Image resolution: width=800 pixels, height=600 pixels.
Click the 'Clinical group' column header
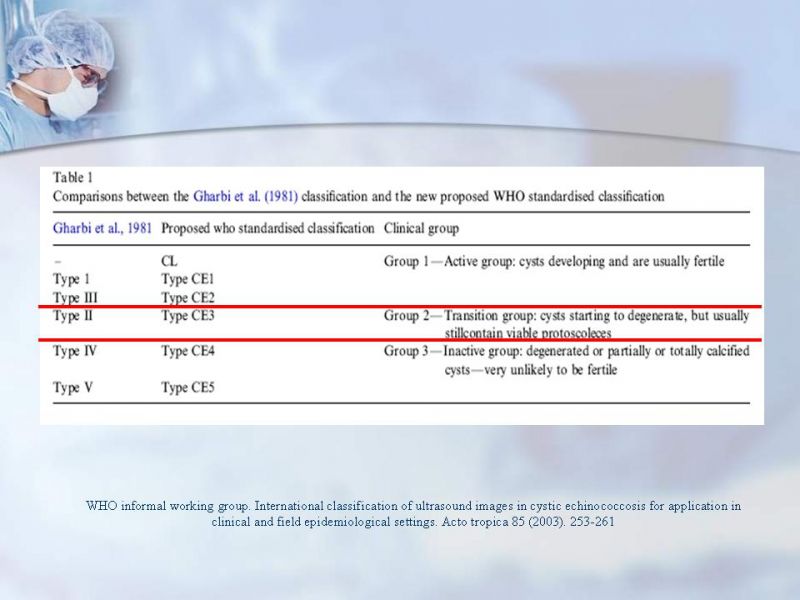coord(421,228)
